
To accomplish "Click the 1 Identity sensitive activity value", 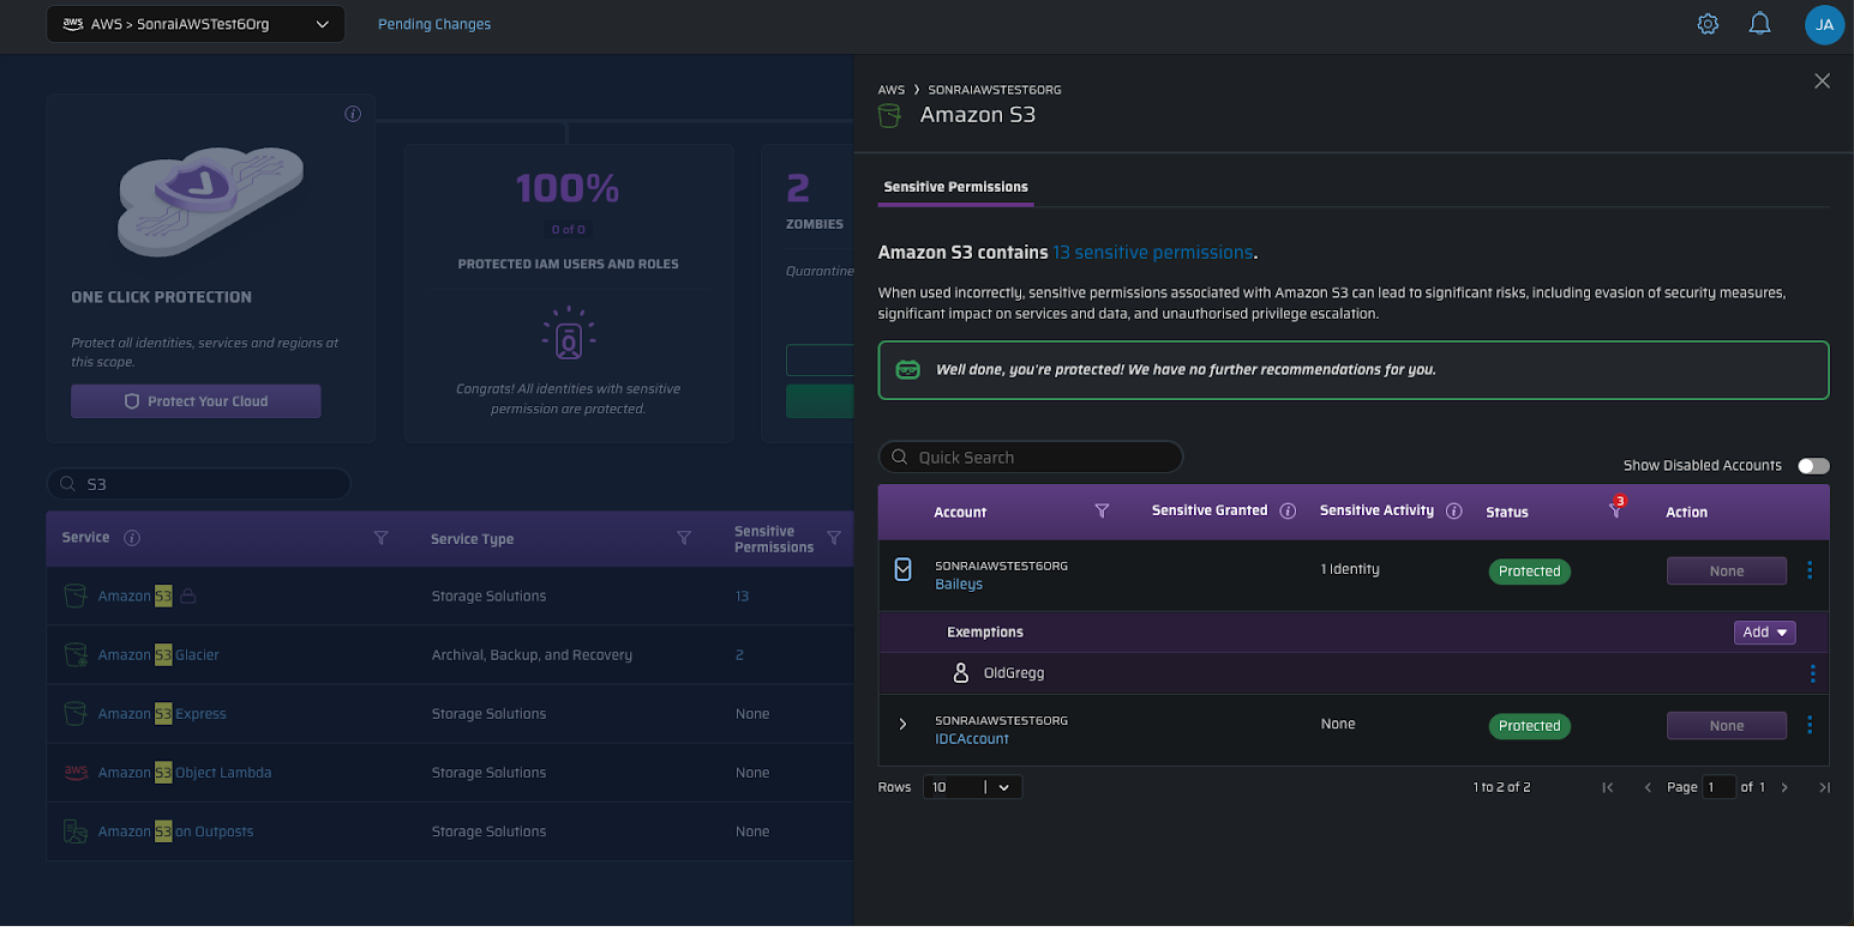I will point(1350,569).
